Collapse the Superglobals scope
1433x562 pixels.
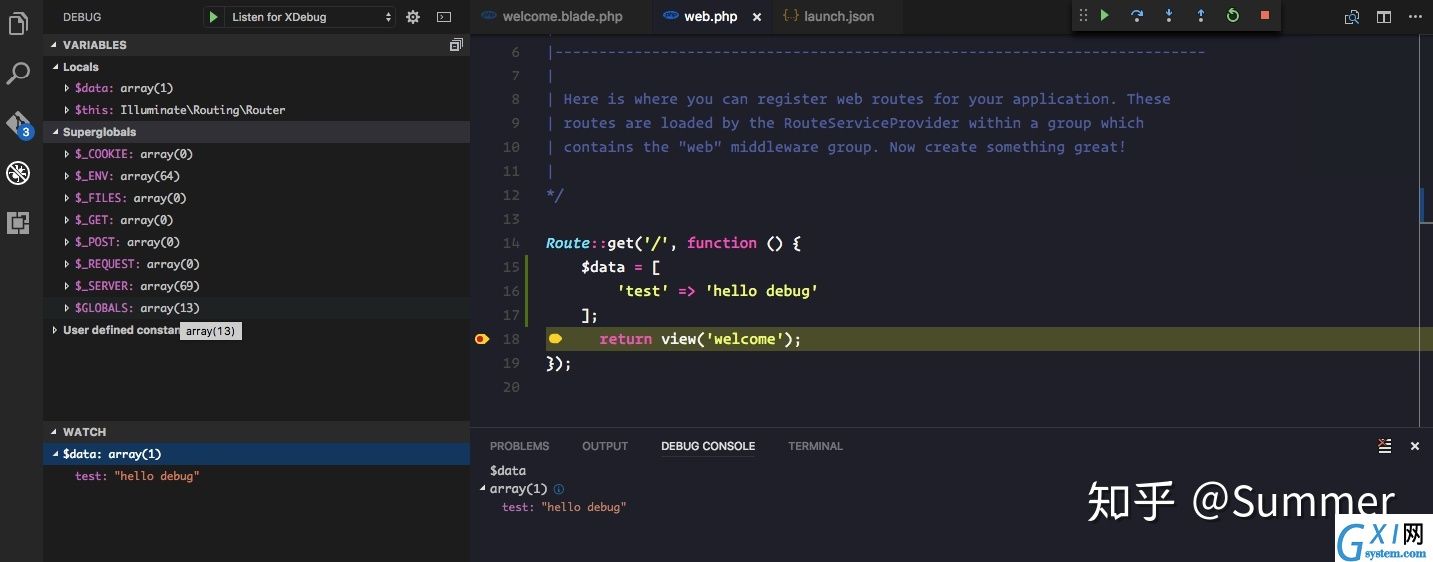(56, 132)
